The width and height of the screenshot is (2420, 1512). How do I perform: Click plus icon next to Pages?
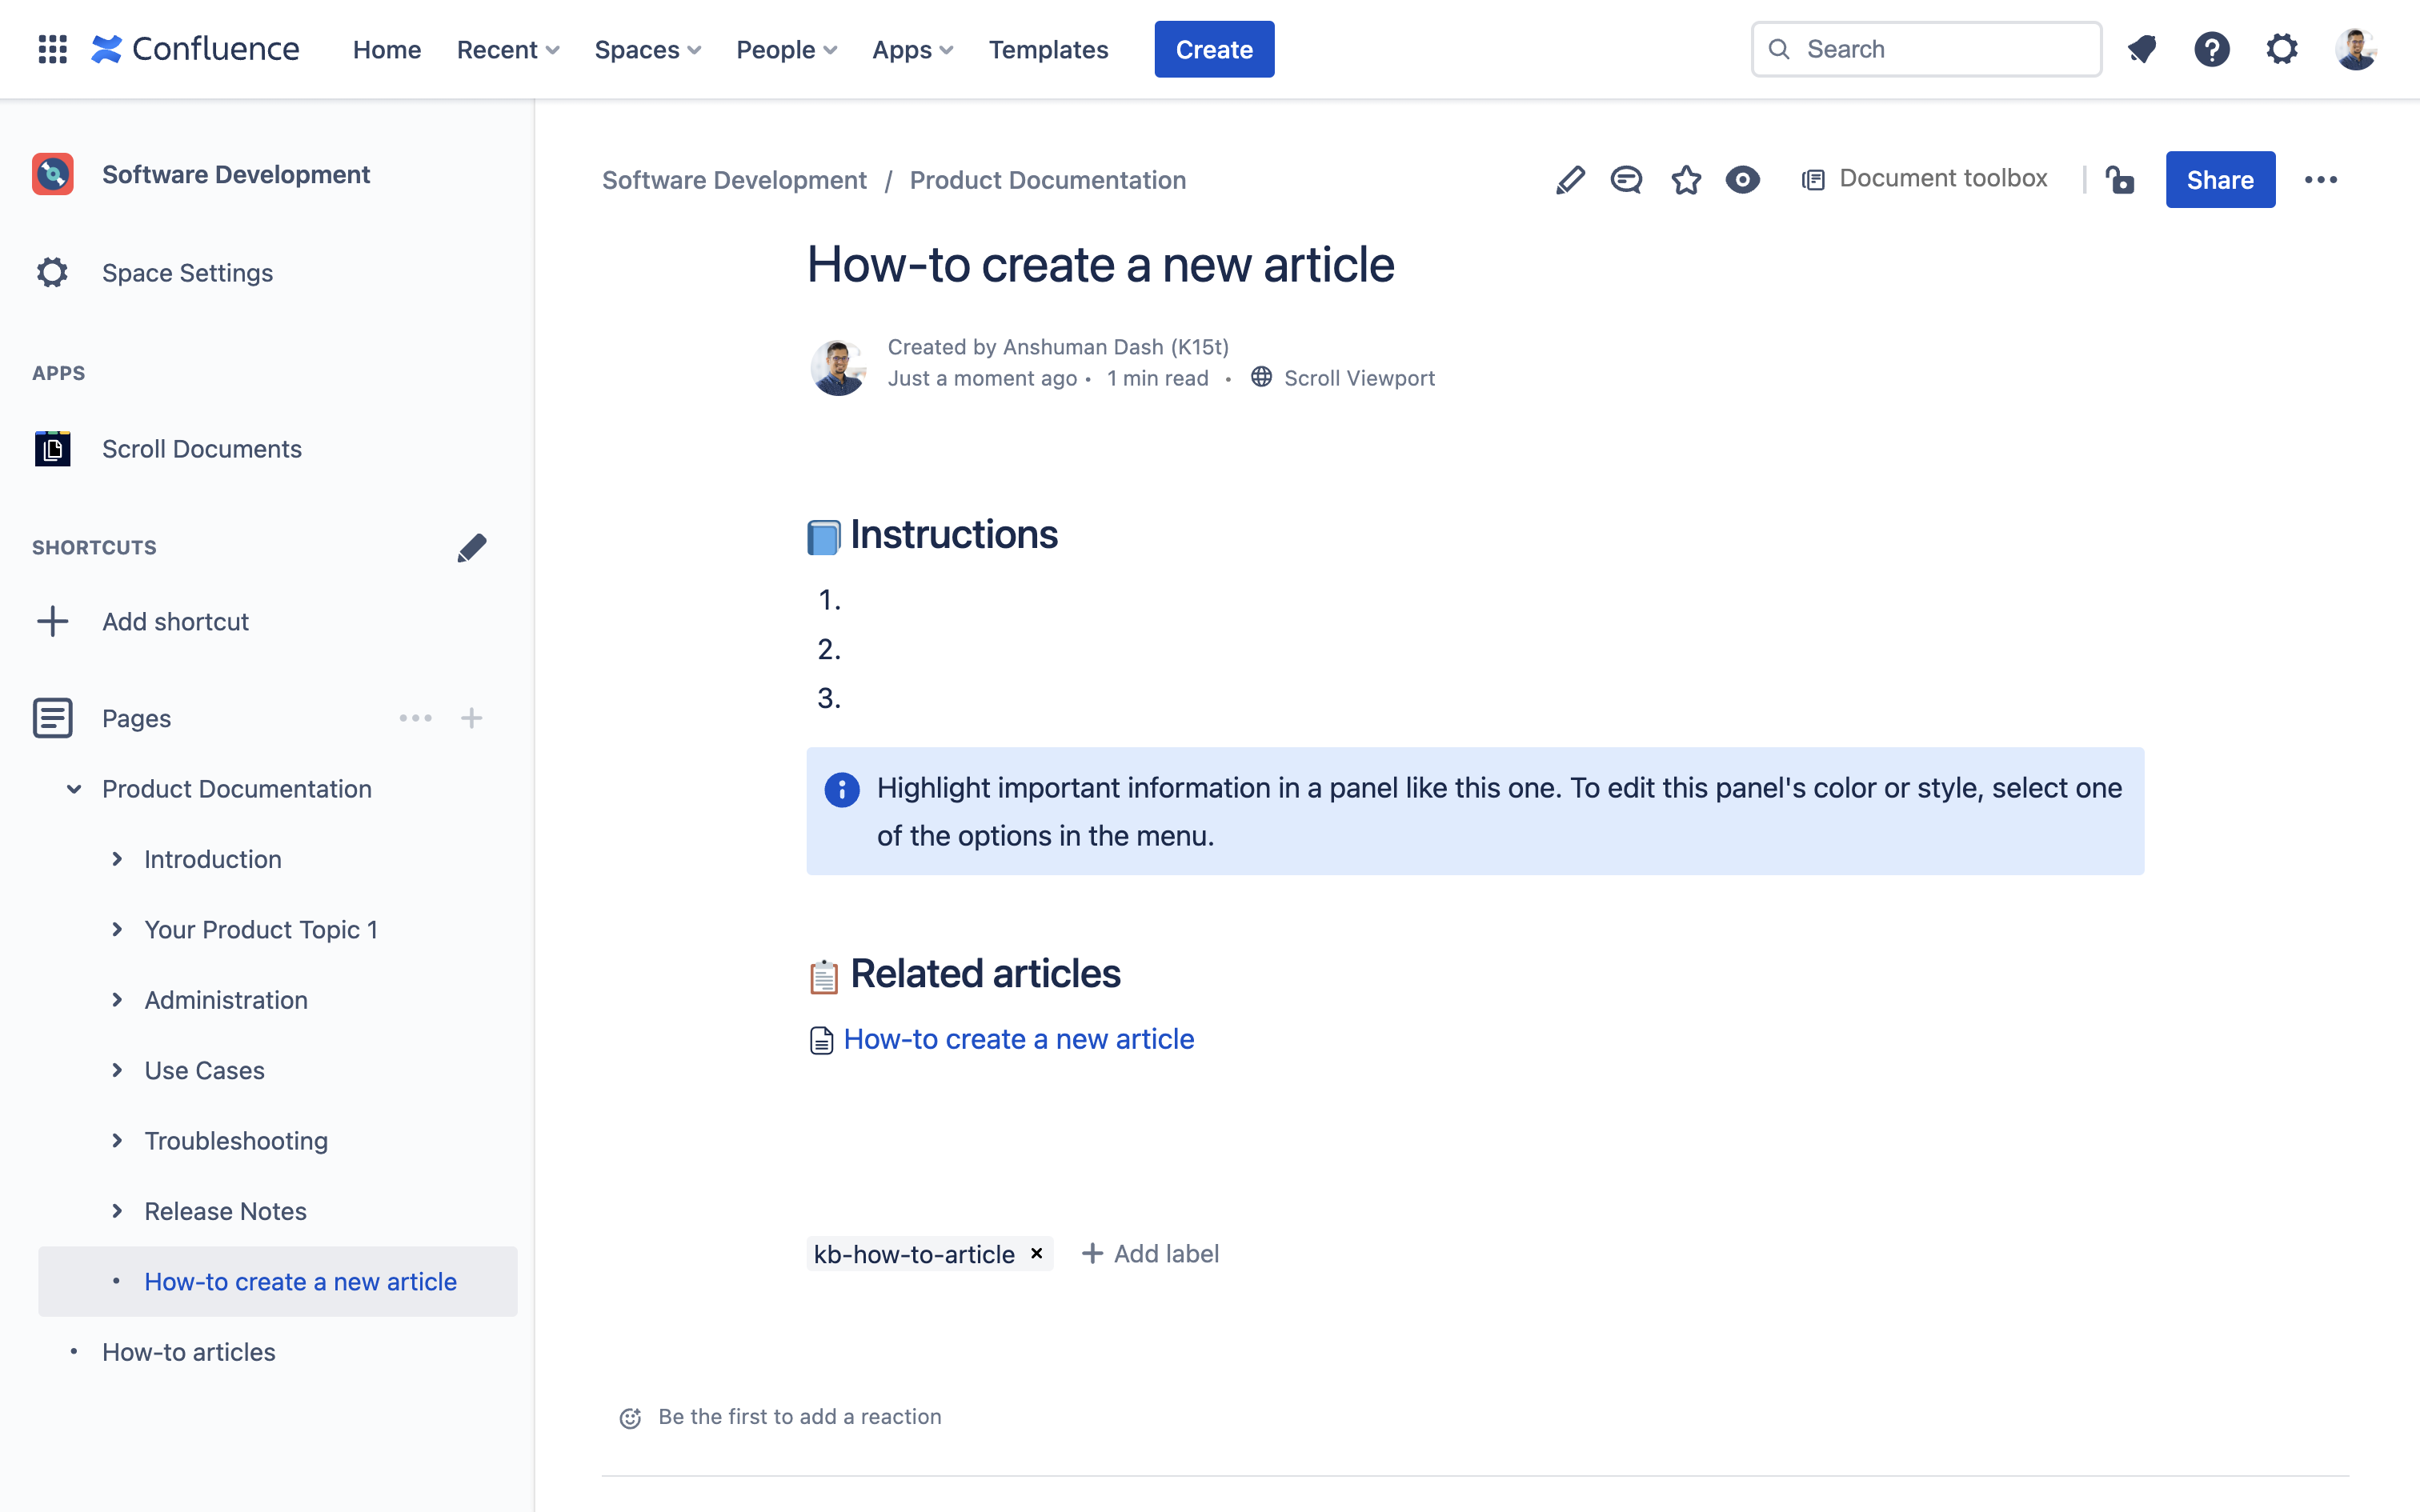point(472,718)
